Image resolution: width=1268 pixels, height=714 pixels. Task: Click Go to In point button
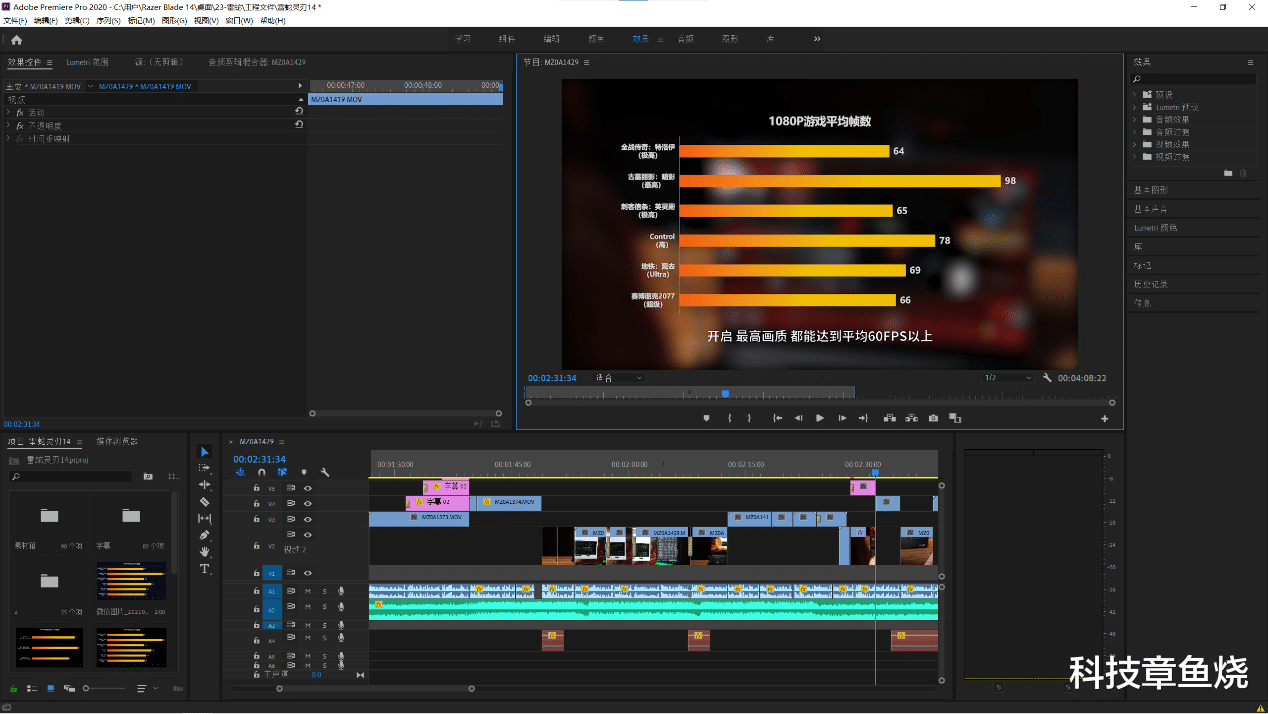(x=777, y=418)
